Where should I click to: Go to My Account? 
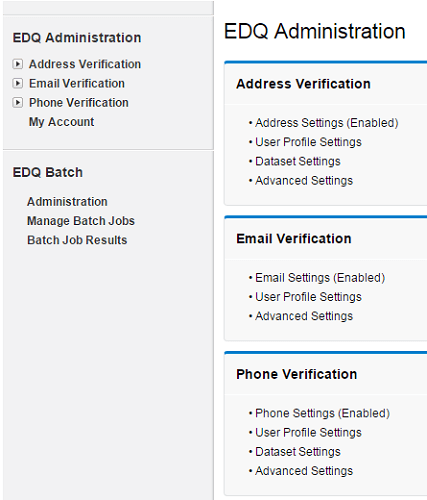pyautogui.click(x=61, y=122)
